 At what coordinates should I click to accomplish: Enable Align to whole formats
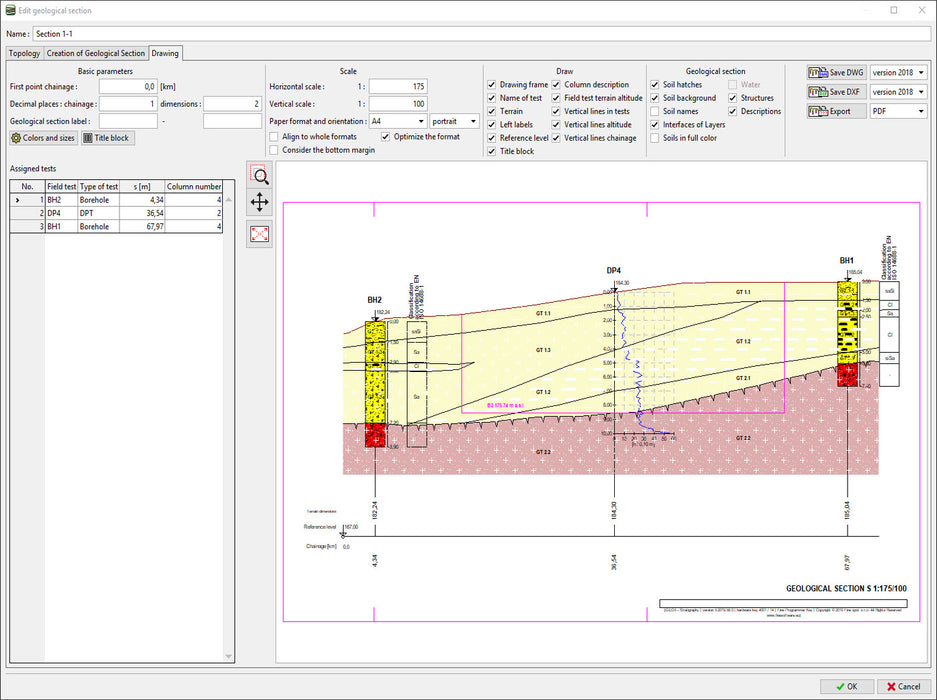(x=273, y=136)
